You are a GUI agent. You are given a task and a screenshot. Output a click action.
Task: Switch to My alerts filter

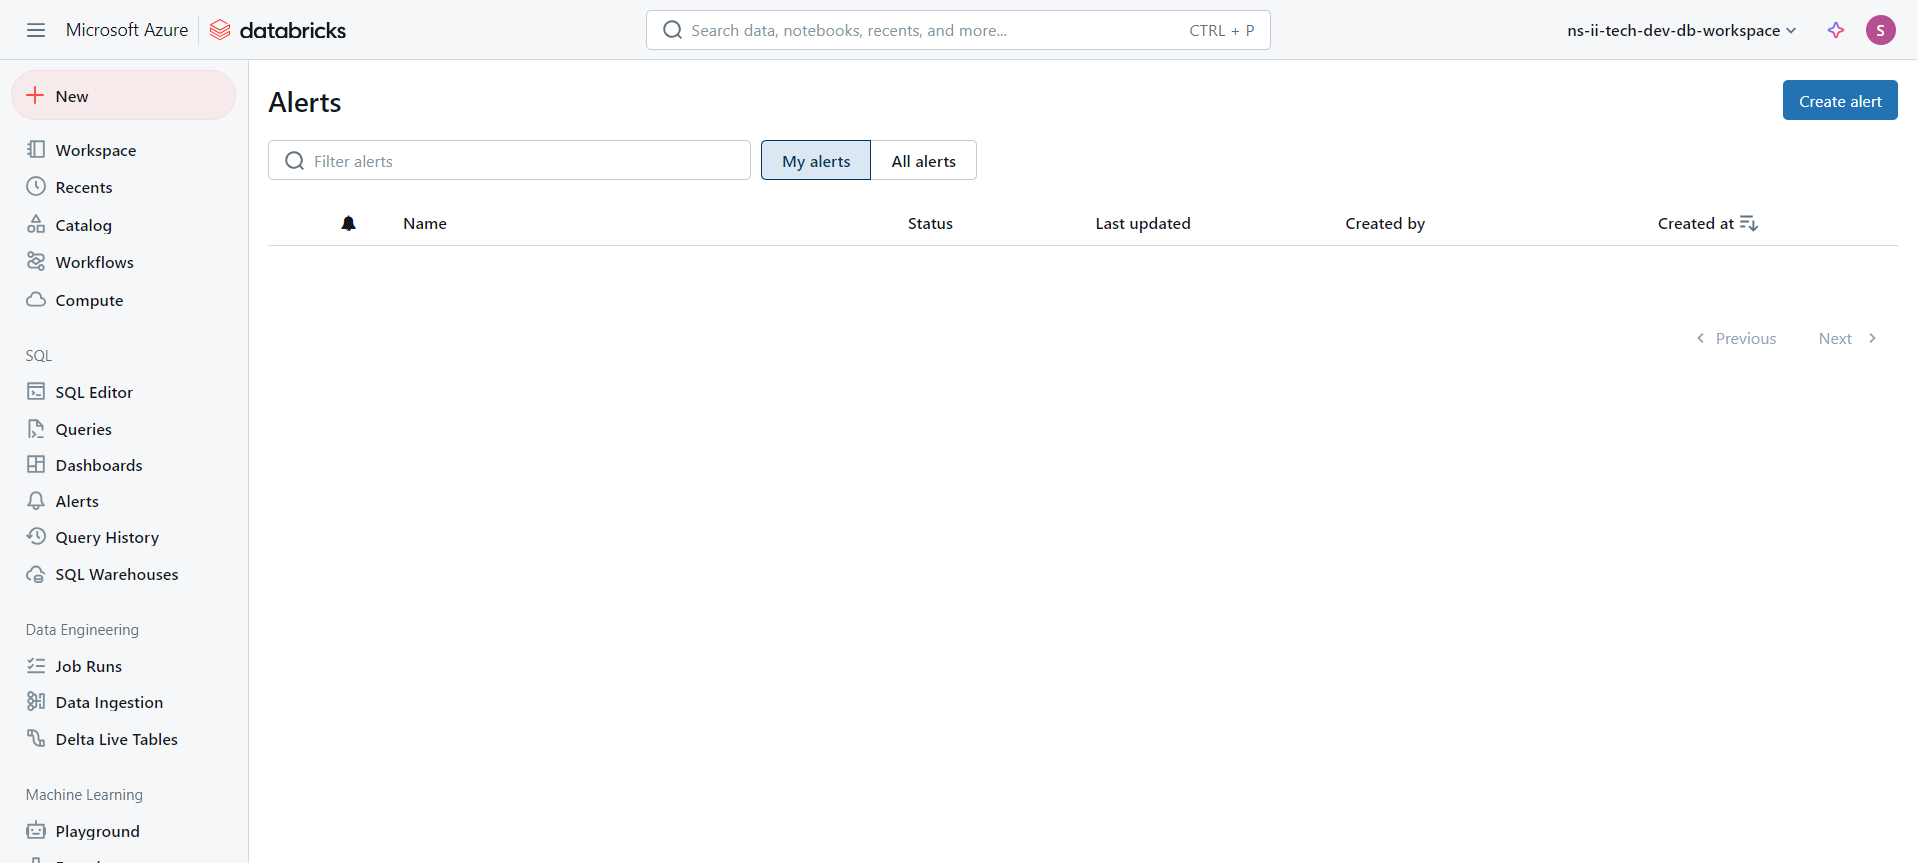click(816, 160)
